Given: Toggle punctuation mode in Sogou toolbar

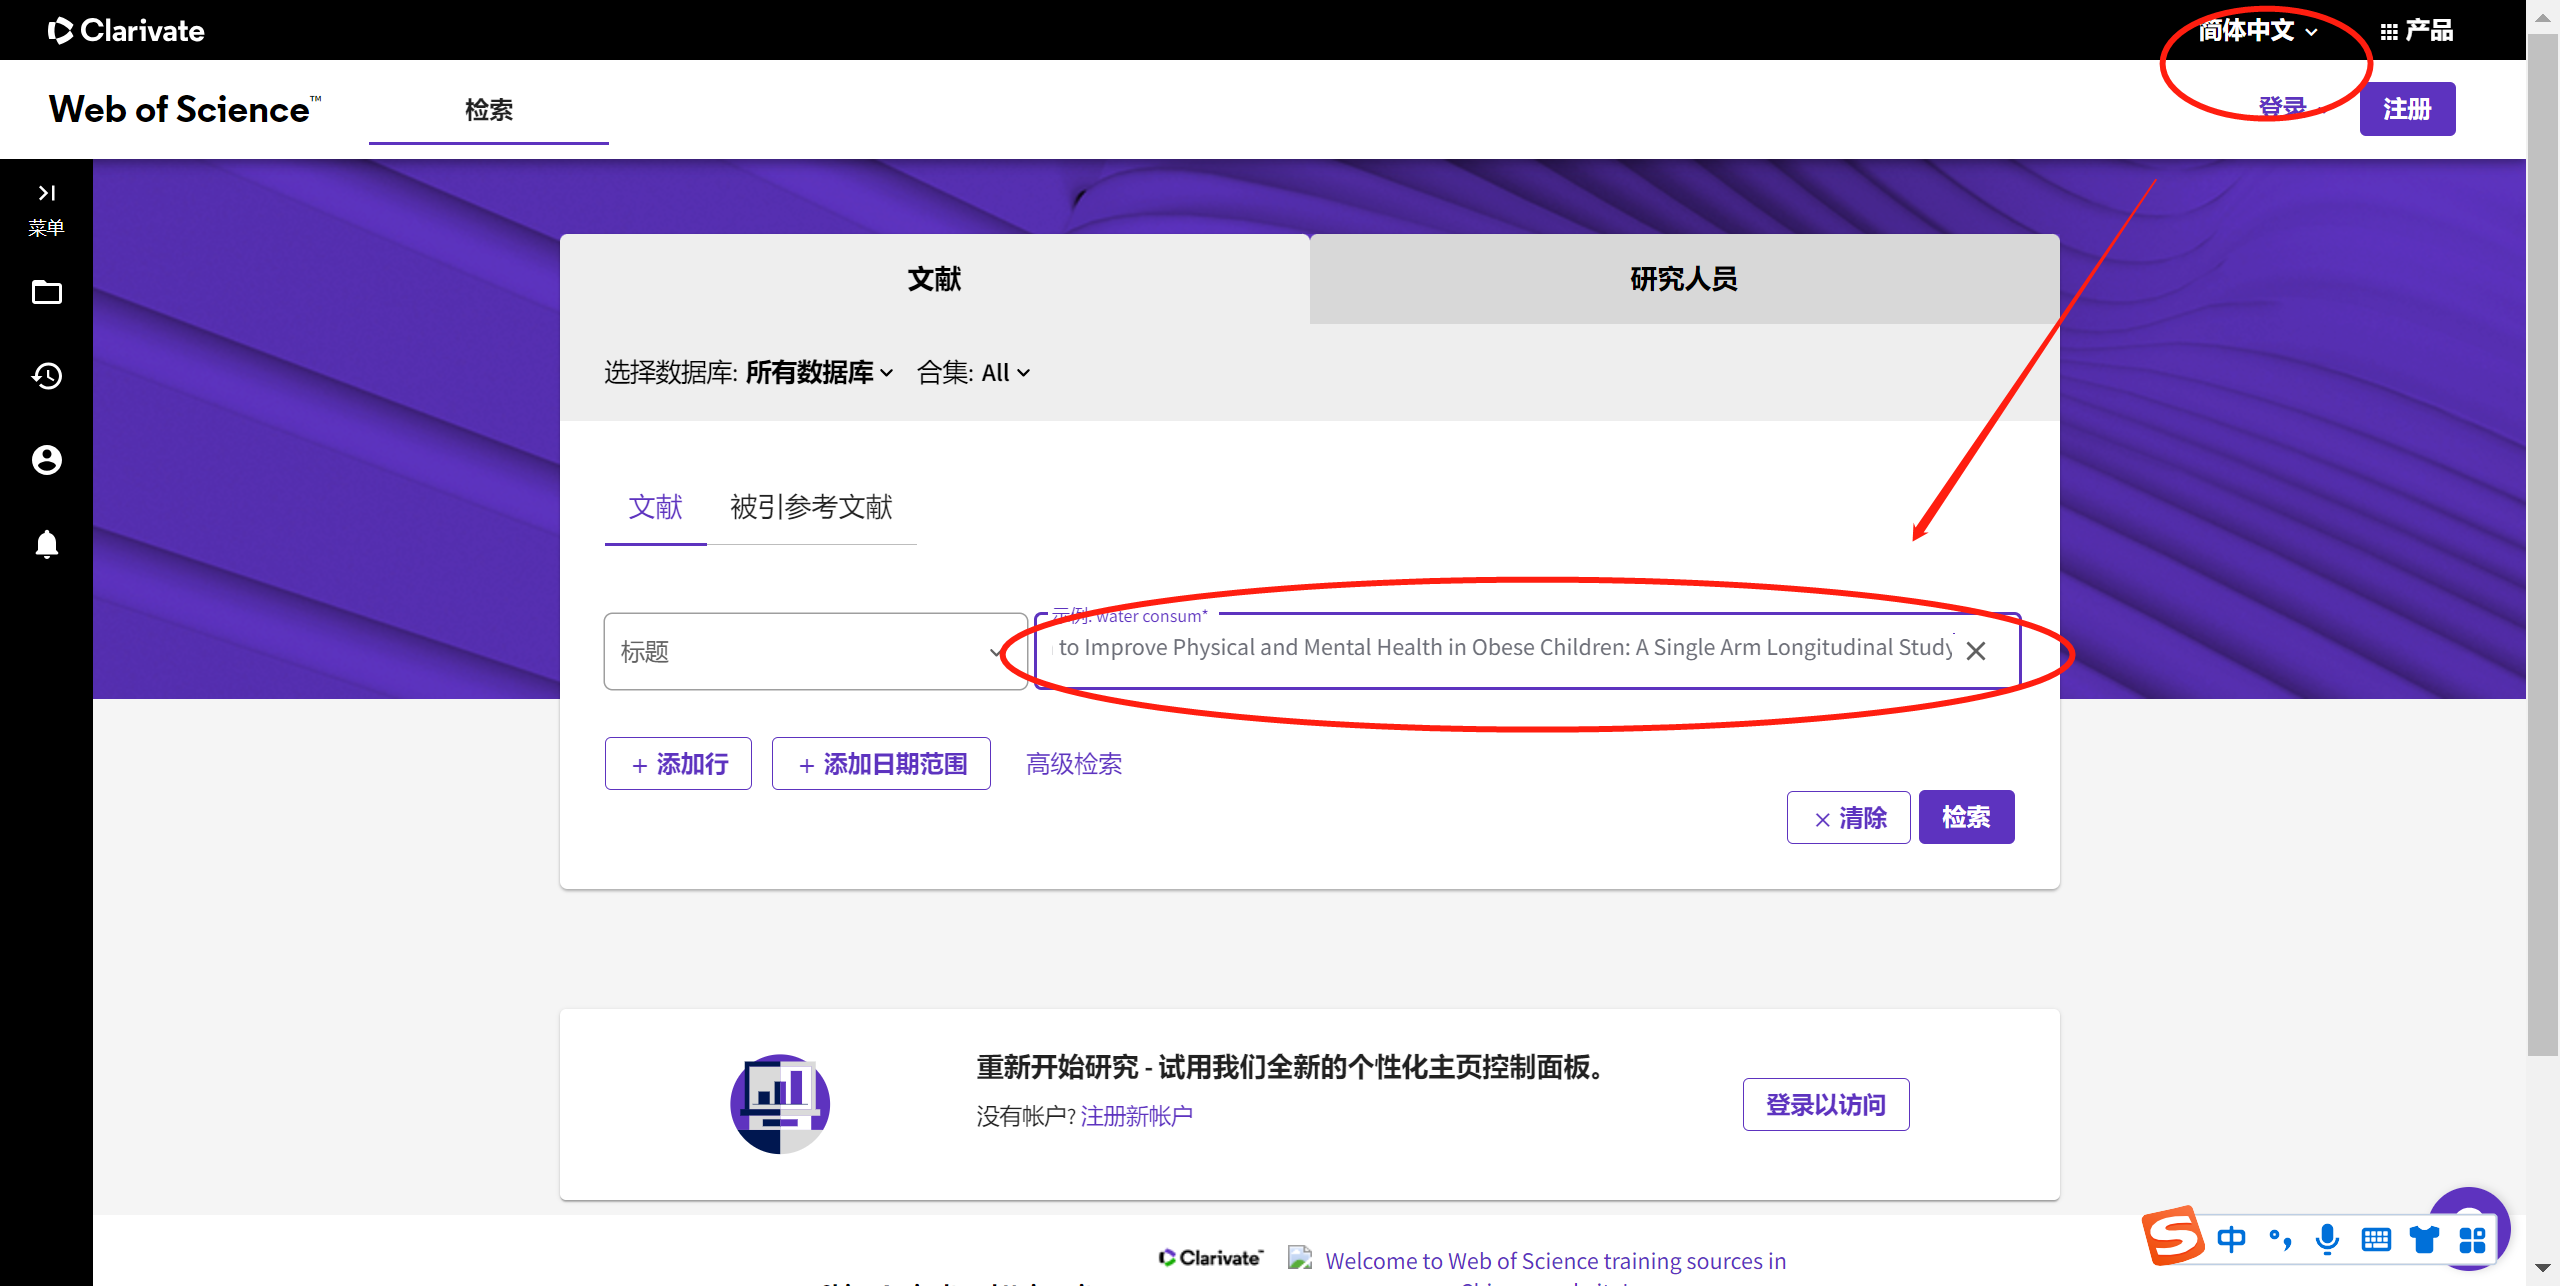Looking at the screenshot, I should point(2280,1238).
